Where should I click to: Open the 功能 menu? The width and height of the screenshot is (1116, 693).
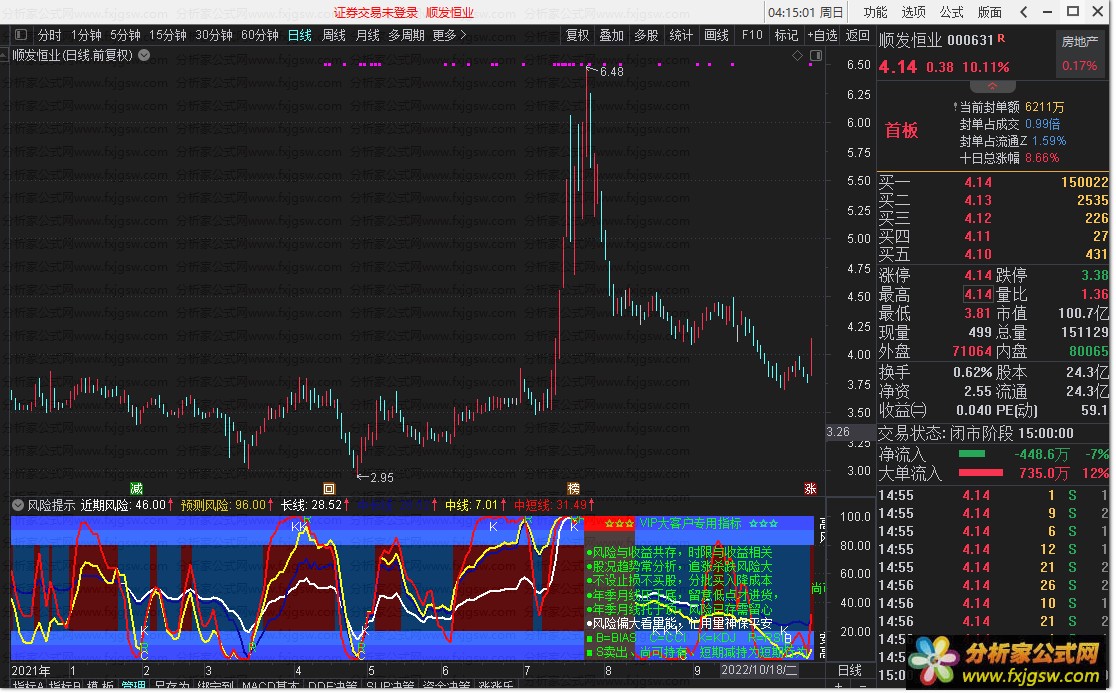(x=875, y=12)
